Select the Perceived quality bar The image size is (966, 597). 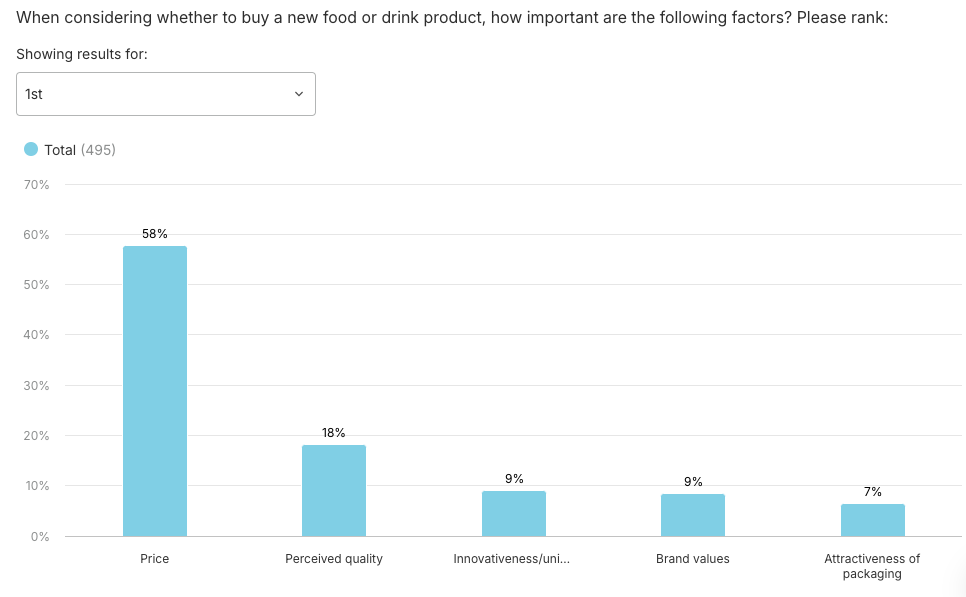coord(333,490)
